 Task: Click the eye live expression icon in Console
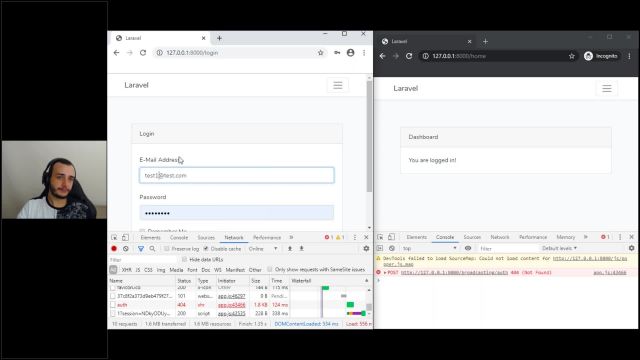click(x=468, y=248)
